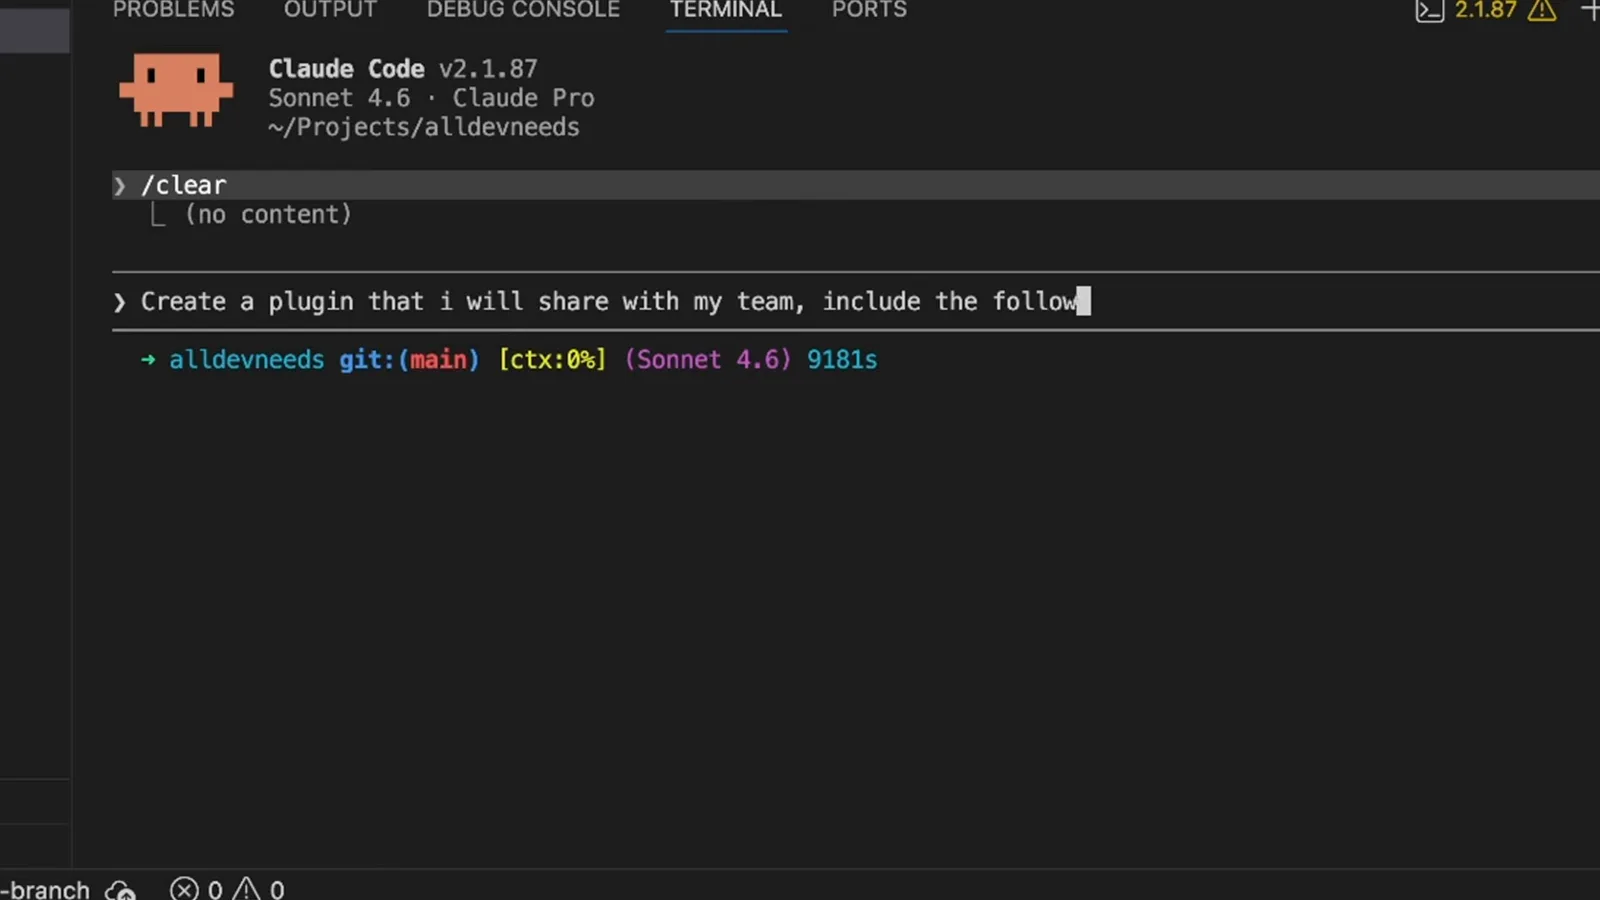Click the Claude Code pixel mascot logo
This screenshot has height=900, width=1600.
coord(176,90)
